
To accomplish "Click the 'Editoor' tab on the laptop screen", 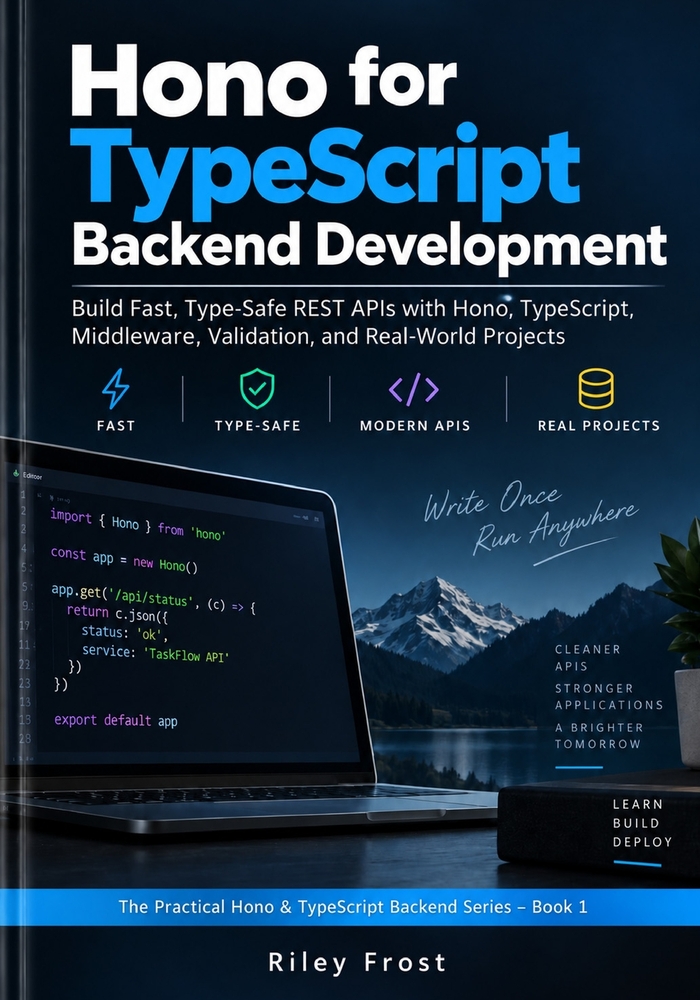I will 27,475.
